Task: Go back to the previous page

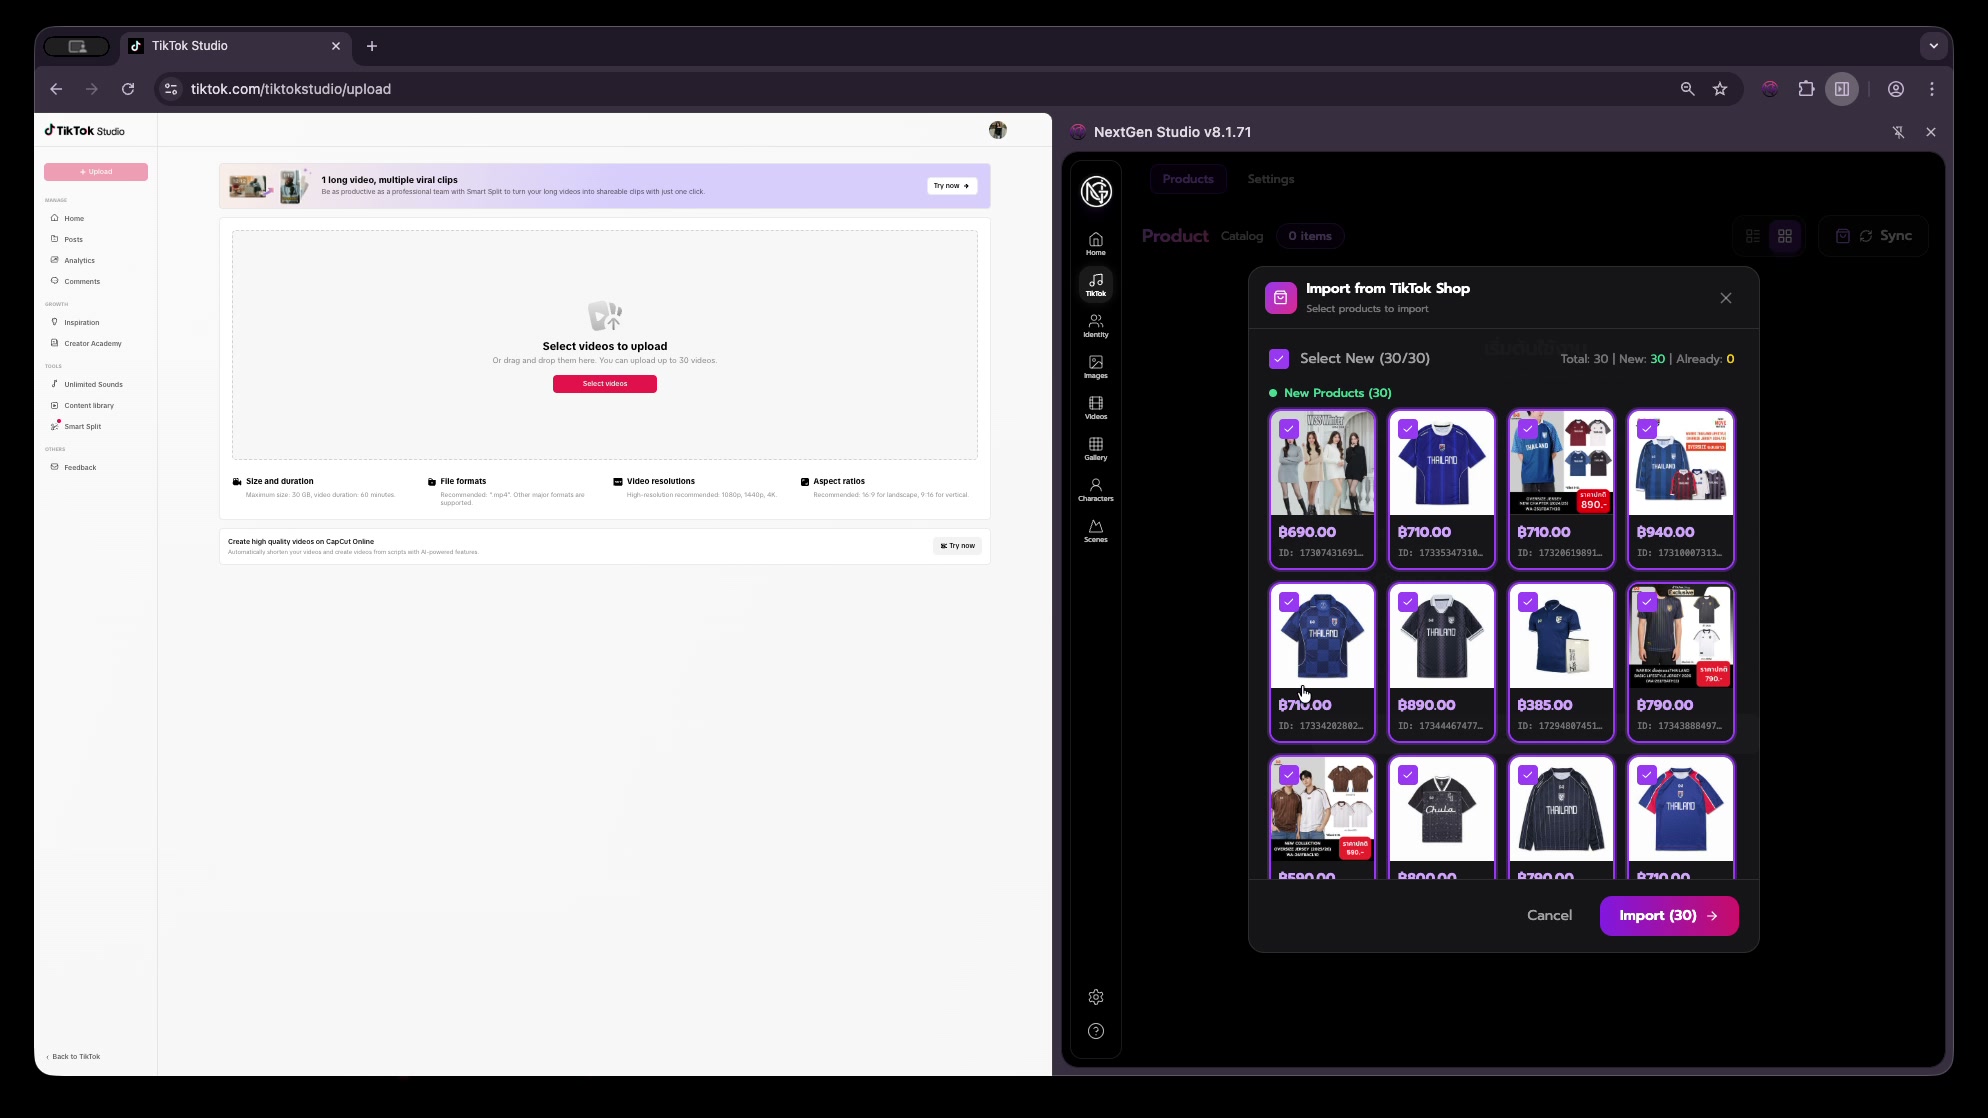Action: point(56,89)
